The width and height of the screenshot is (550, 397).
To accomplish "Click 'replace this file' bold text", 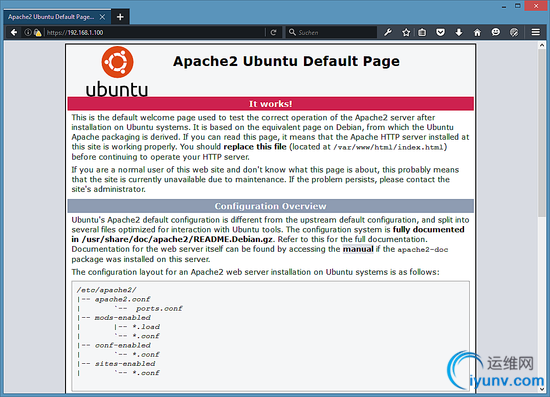I will (255, 147).
